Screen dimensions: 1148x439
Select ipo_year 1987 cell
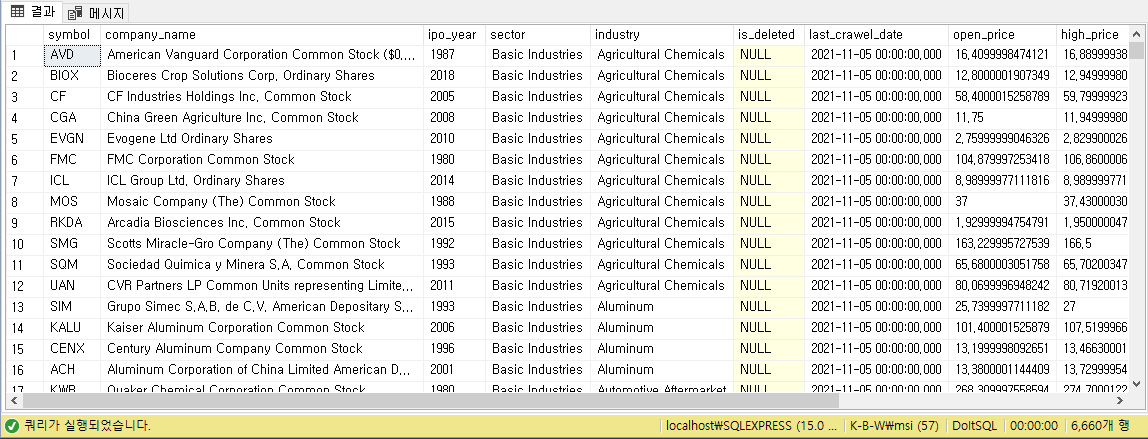click(455, 55)
